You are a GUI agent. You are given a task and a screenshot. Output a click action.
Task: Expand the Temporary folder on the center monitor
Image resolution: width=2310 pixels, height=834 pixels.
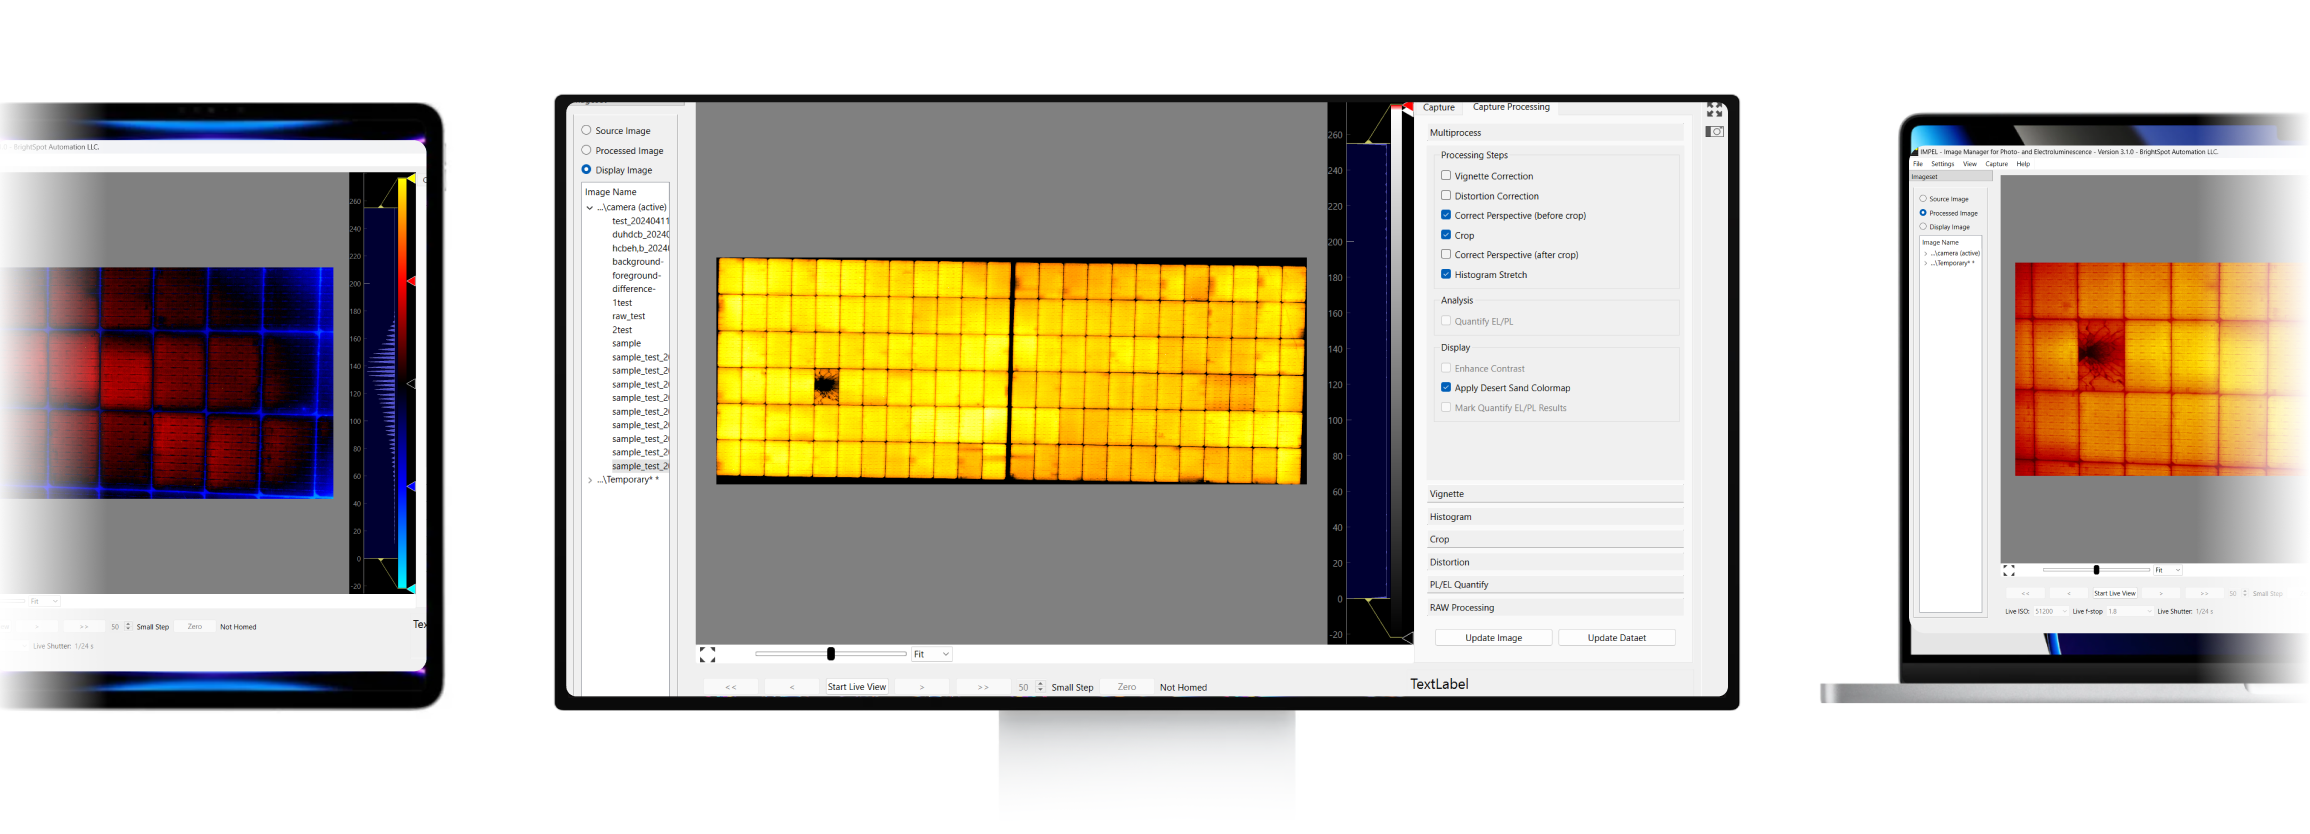pyautogui.click(x=590, y=480)
